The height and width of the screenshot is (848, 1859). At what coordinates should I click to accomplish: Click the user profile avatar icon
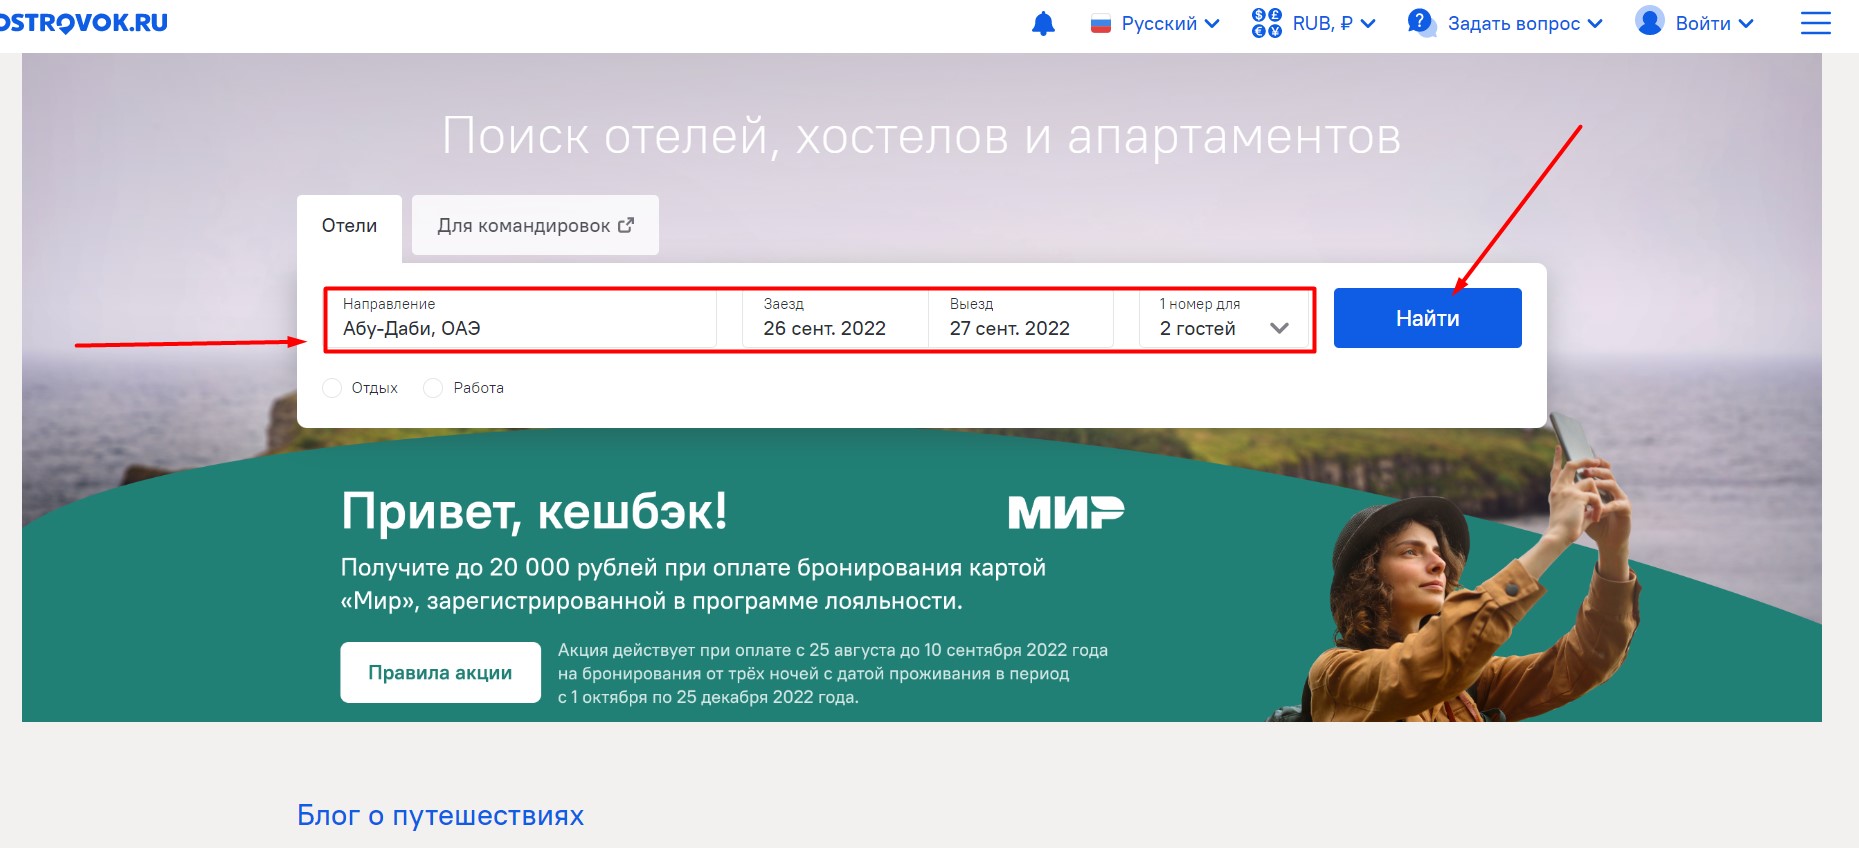[1649, 21]
